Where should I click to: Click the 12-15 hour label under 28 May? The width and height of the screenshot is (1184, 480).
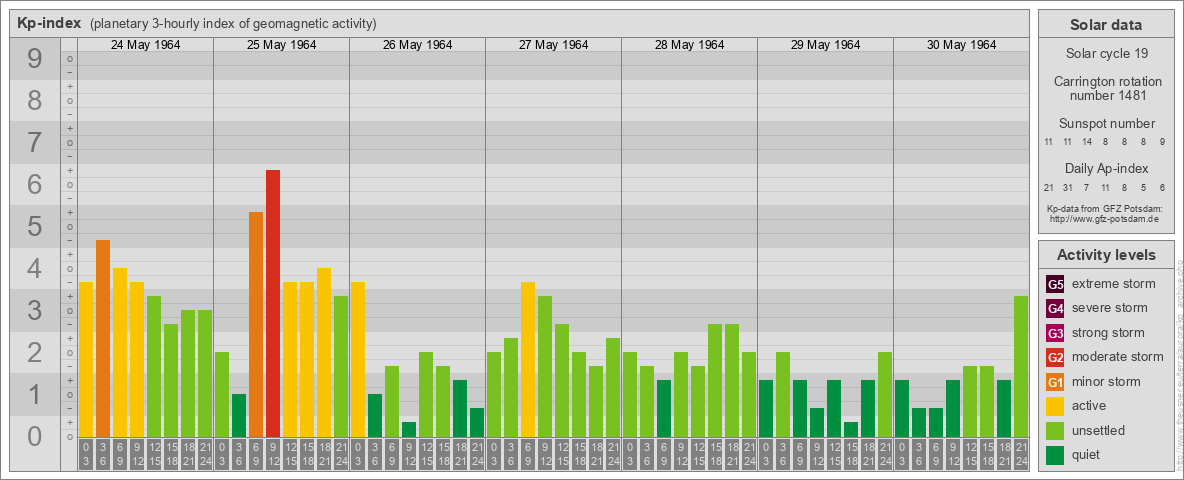point(698,455)
